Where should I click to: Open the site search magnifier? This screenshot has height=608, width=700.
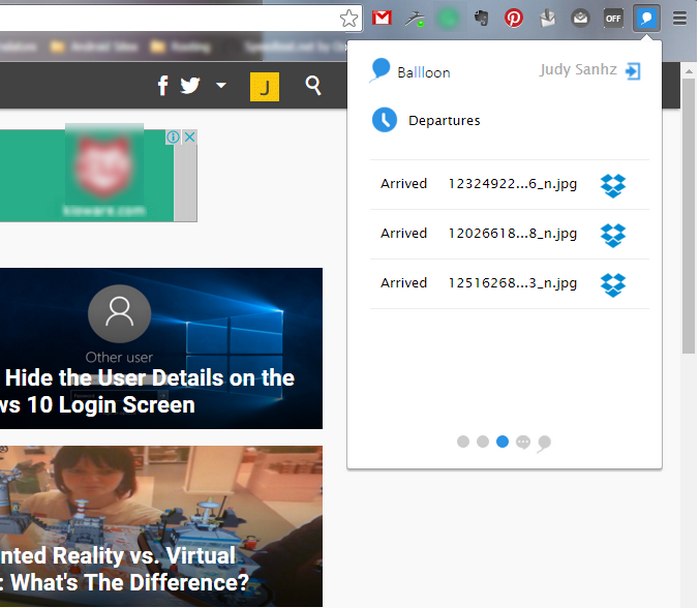(313, 86)
